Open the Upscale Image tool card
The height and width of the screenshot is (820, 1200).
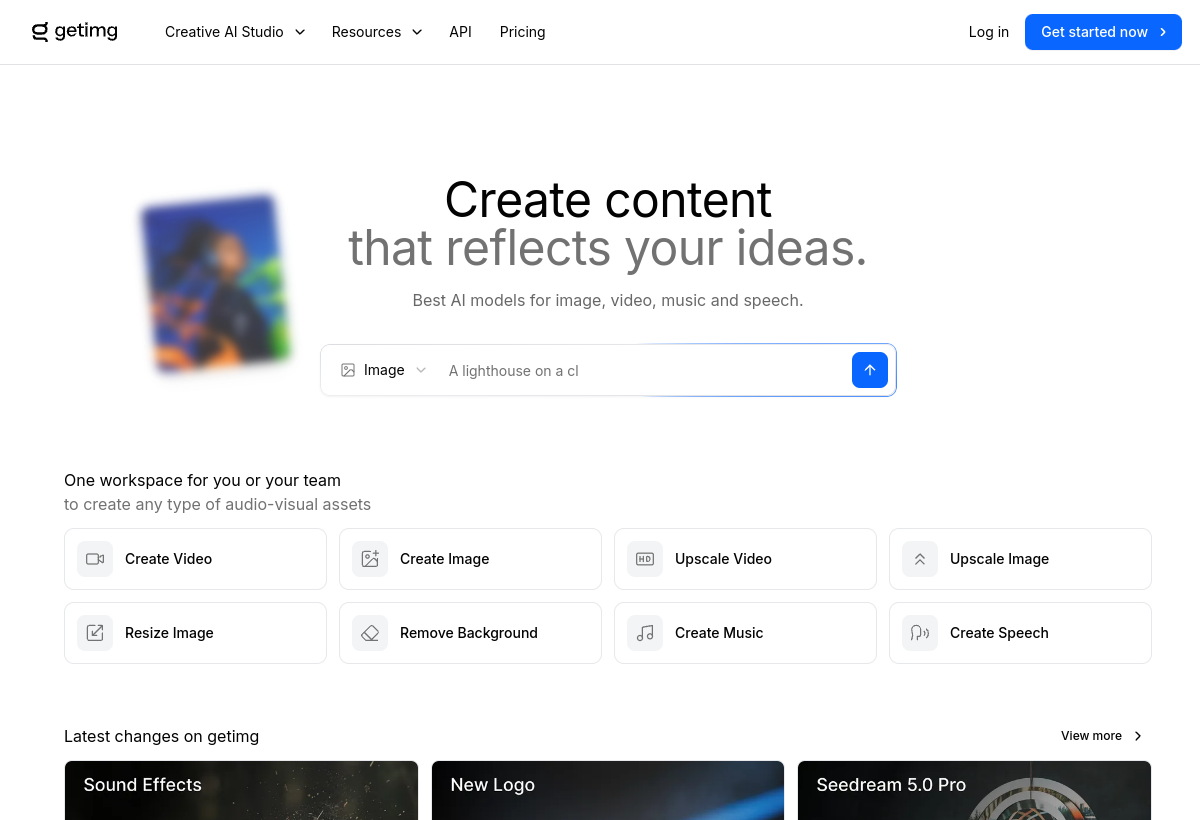pos(1020,559)
